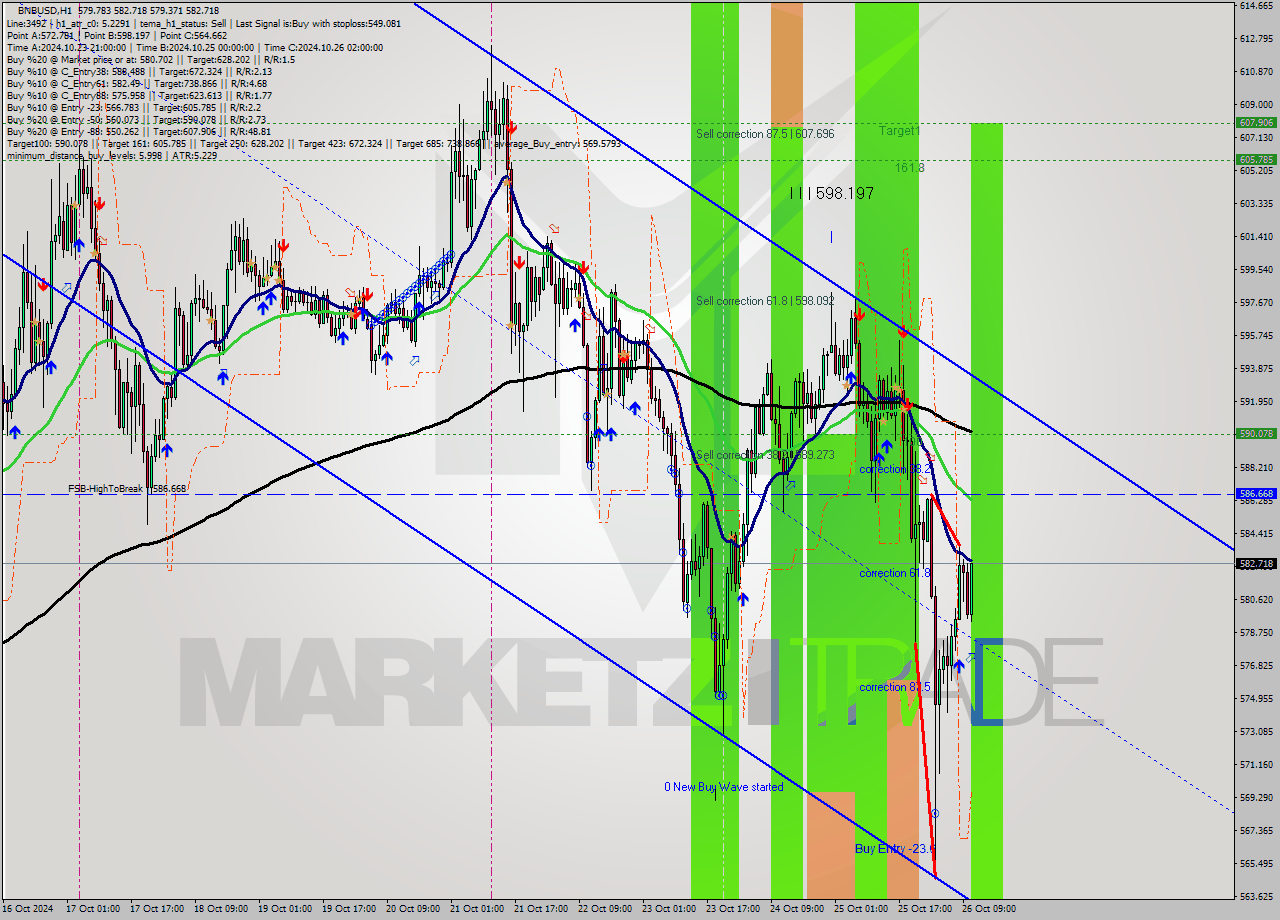Click 'FSB-HighToBreak | 586.668' label
The width and height of the screenshot is (1280, 920).
pyautogui.click(x=127, y=489)
